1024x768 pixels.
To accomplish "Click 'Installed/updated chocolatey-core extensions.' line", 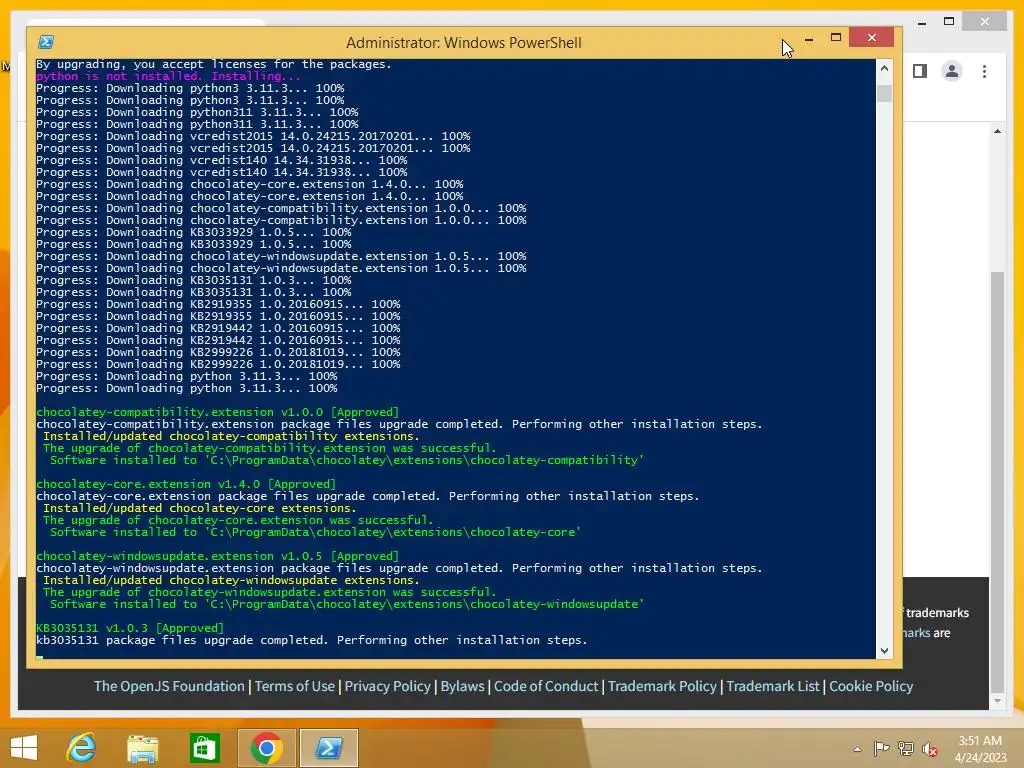I will (x=200, y=508).
